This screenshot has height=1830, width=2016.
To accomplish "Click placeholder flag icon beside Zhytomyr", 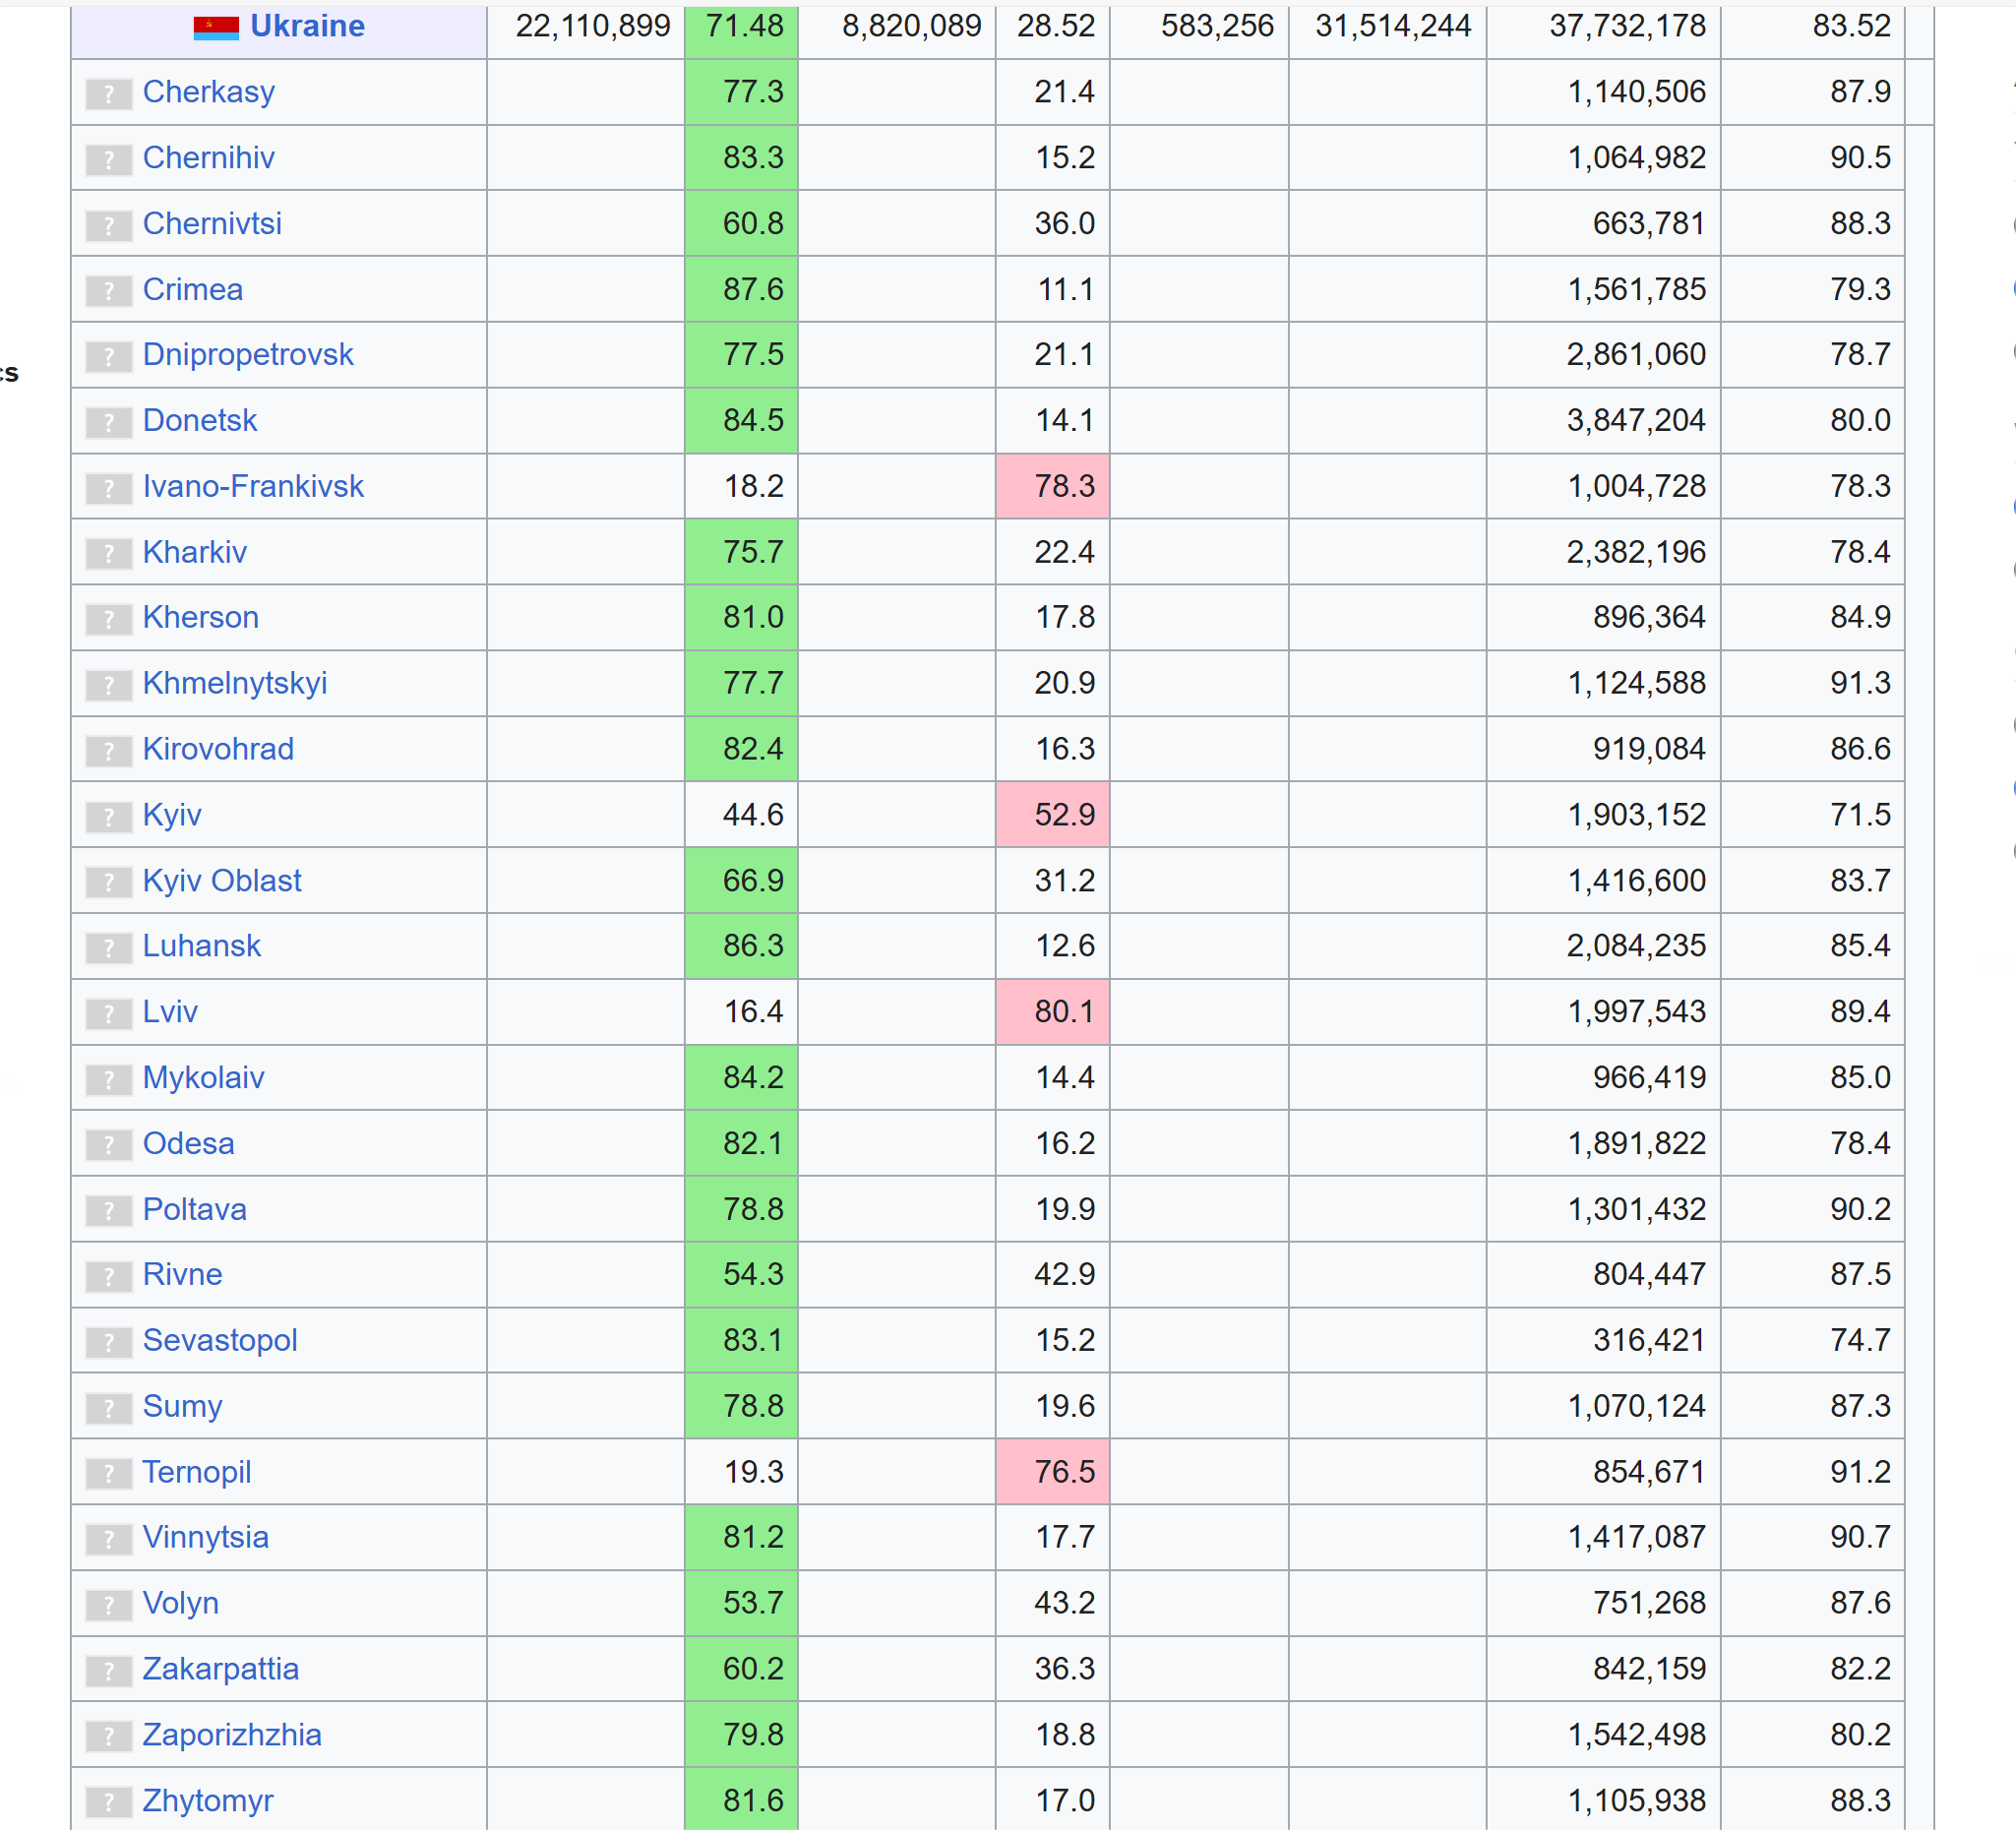I will pos(109,1802).
